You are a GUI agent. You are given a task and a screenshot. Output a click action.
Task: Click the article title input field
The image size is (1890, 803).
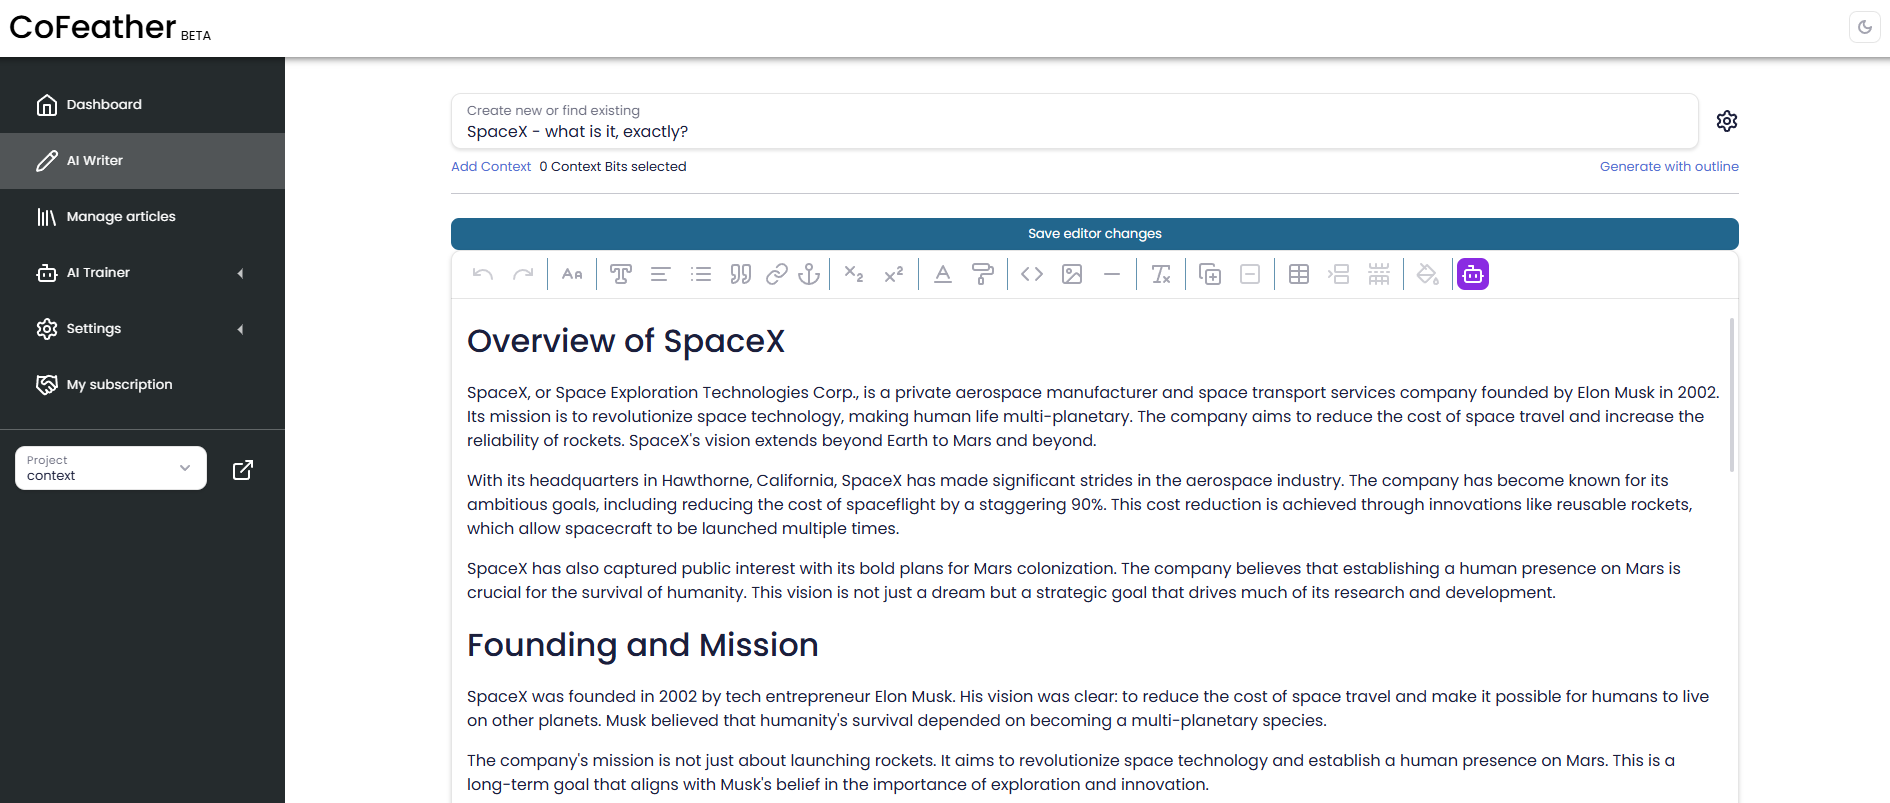[1074, 121]
